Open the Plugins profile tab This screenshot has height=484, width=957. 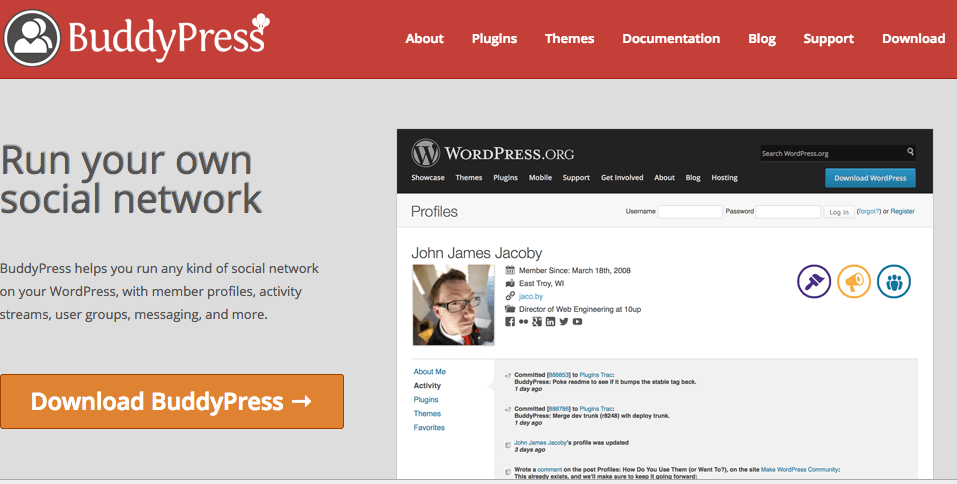pyautogui.click(x=426, y=400)
